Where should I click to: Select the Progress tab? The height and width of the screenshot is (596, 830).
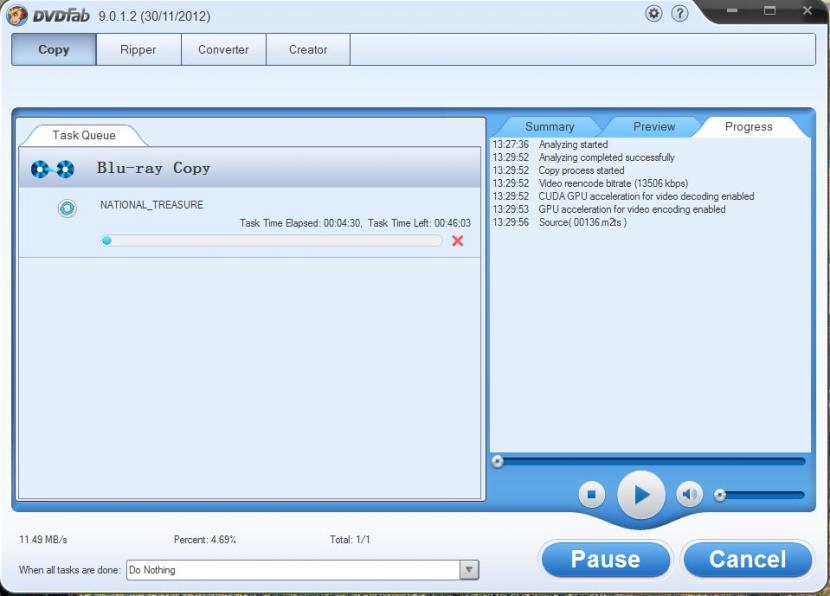(x=748, y=127)
